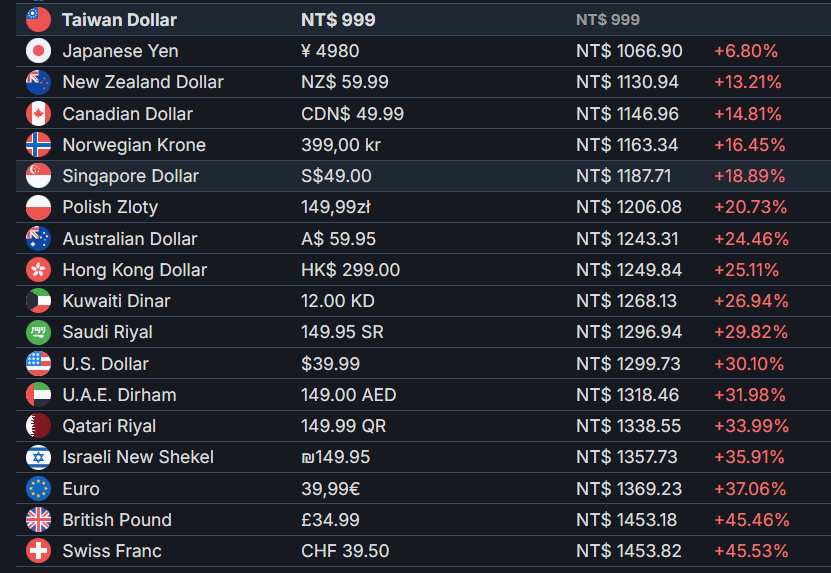Click the Japan flag icon
Screen dimensions: 831x573
pos(38,51)
